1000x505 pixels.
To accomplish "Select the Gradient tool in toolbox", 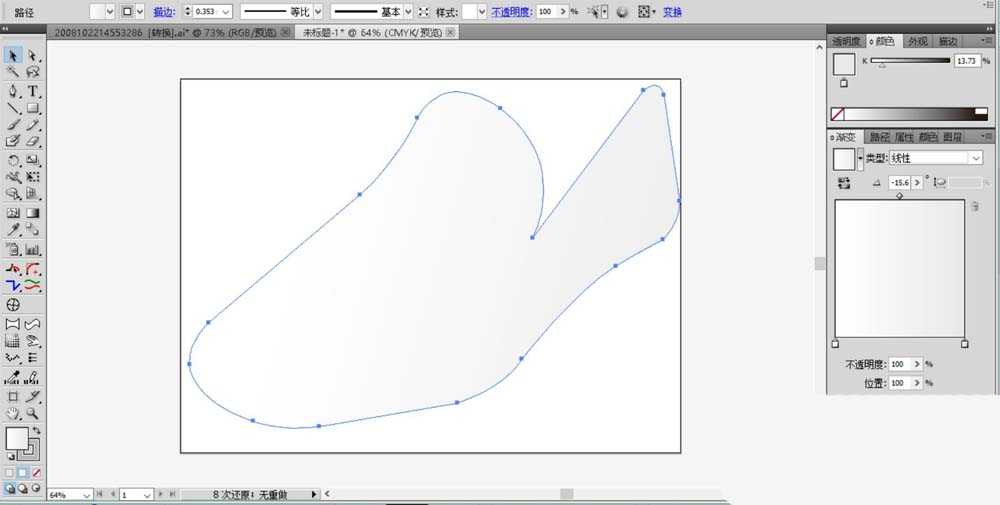I will click(33, 213).
